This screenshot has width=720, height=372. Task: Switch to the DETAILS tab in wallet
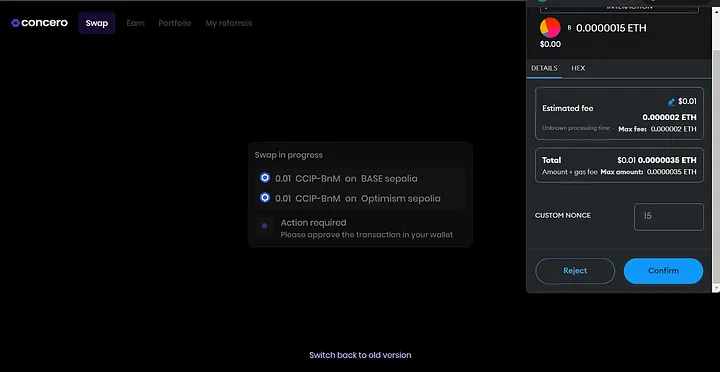coord(544,68)
